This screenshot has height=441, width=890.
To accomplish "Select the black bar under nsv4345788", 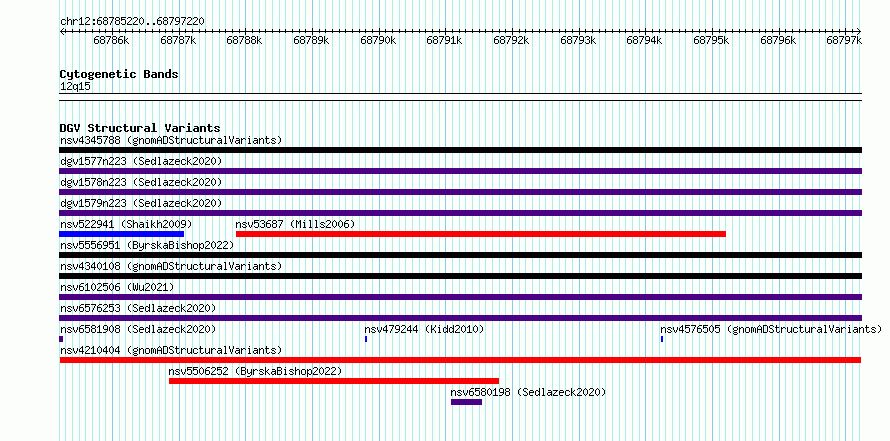I will pos(460,150).
